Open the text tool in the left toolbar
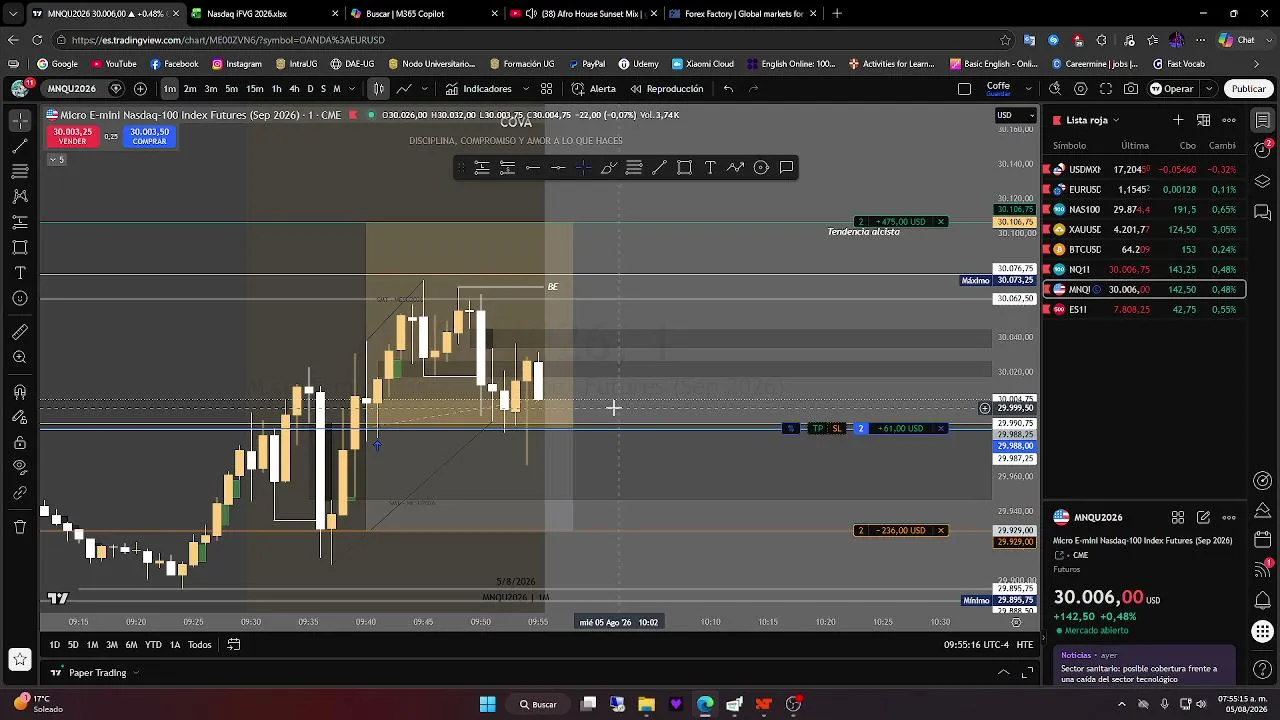The height and width of the screenshot is (720, 1280). (20, 272)
